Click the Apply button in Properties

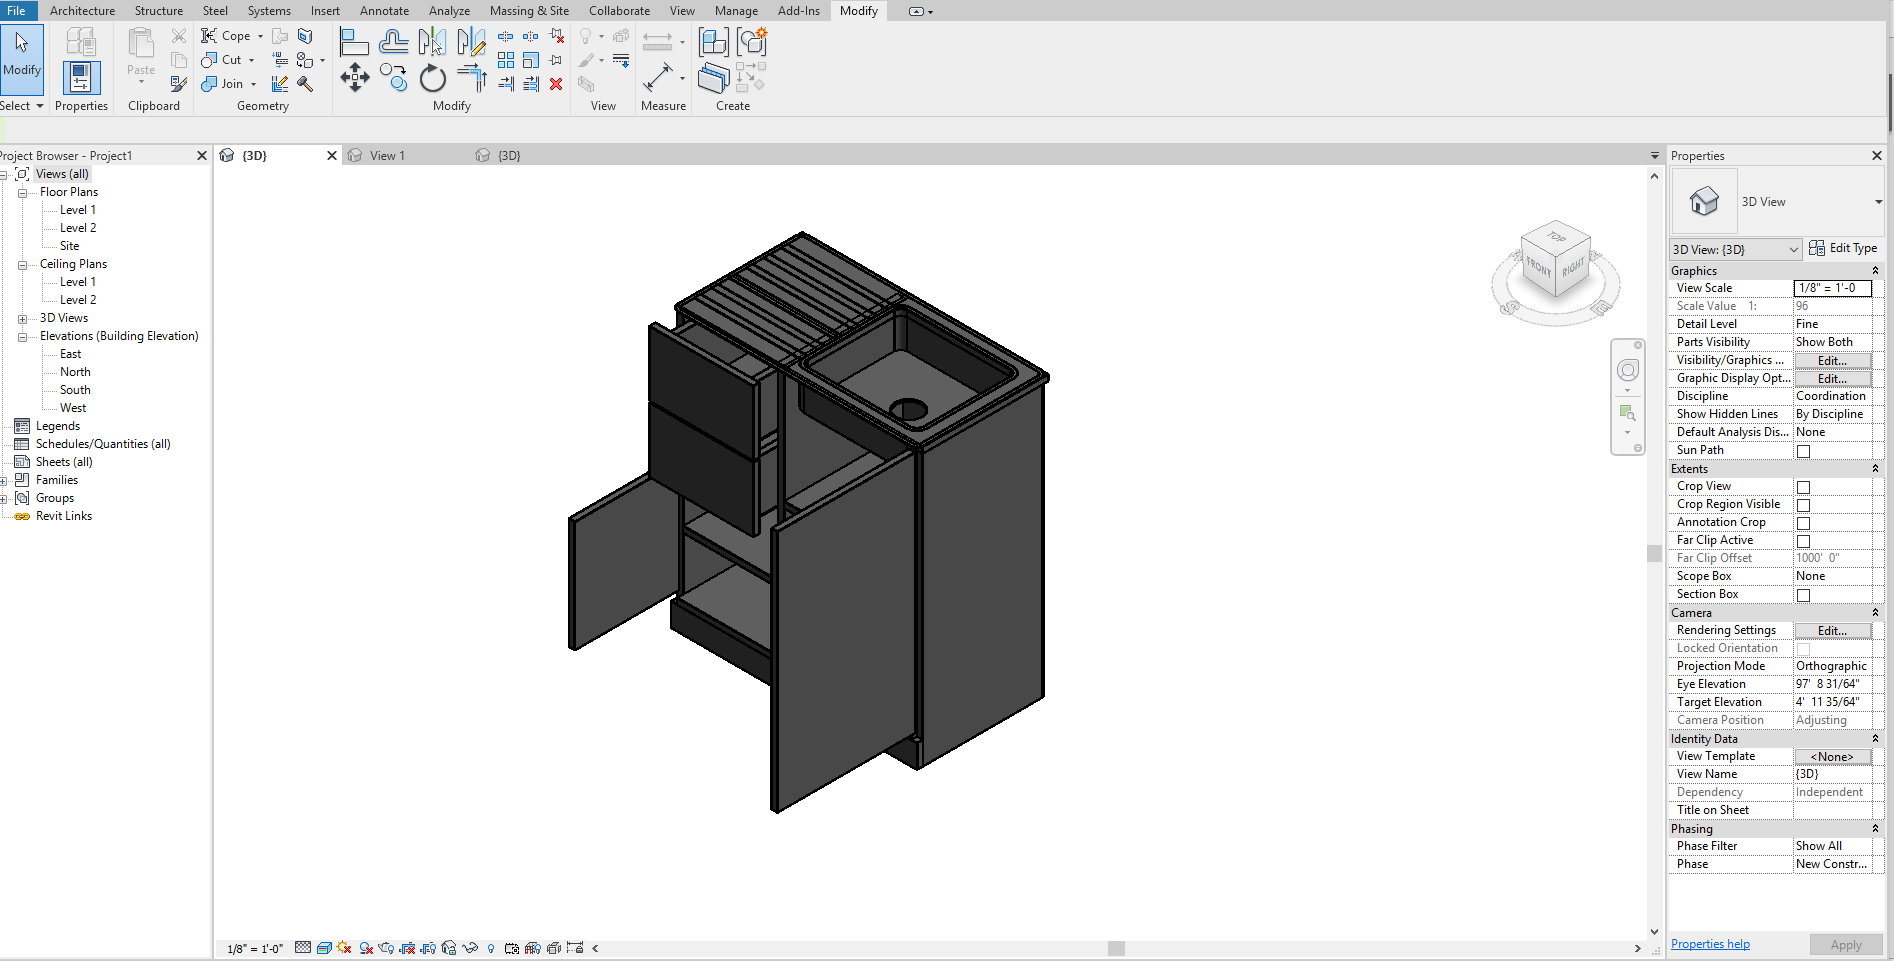click(x=1846, y=944)
